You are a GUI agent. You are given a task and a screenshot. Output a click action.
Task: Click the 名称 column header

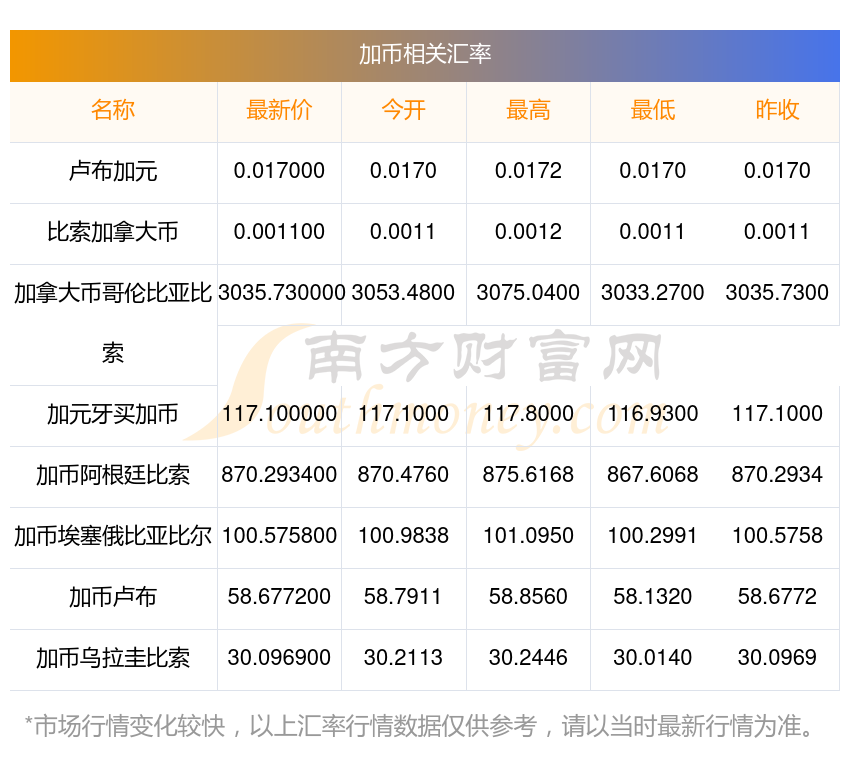click(113, 110)
